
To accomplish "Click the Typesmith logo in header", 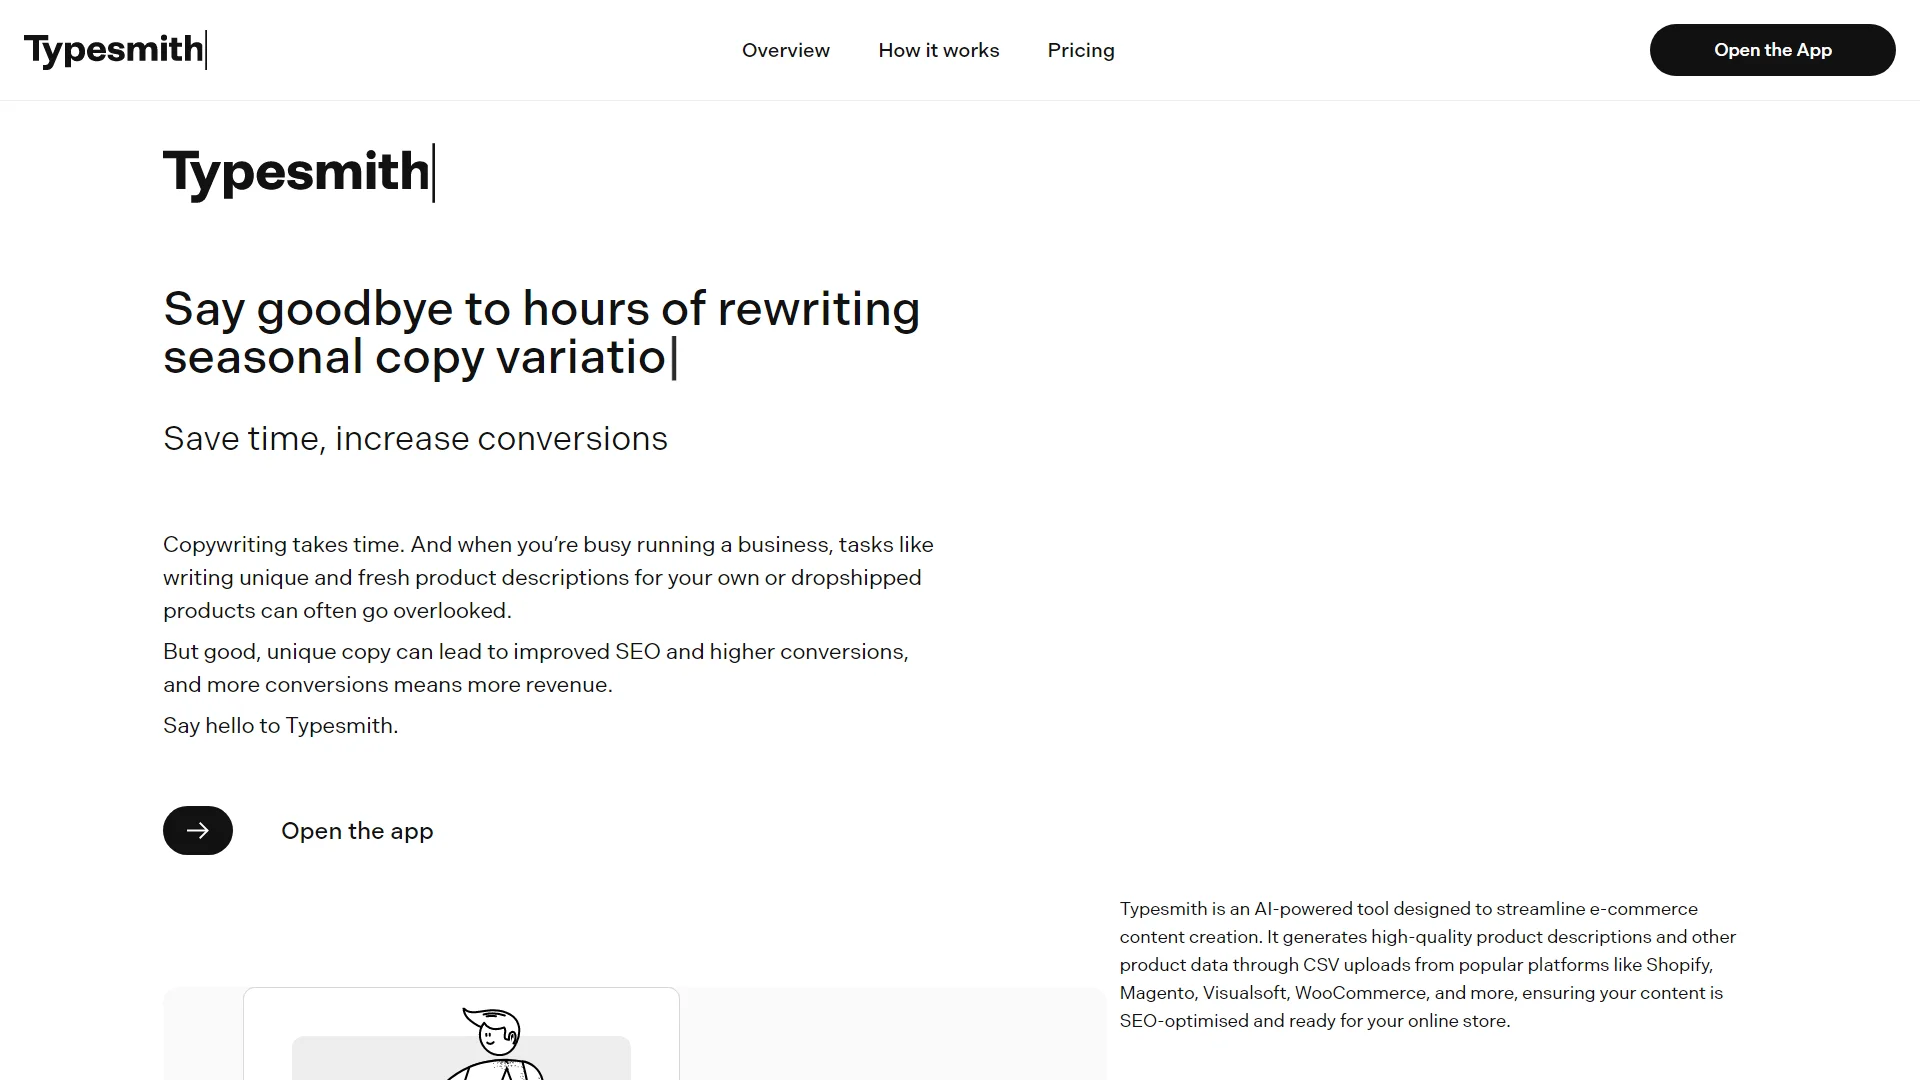I will 113,49.
